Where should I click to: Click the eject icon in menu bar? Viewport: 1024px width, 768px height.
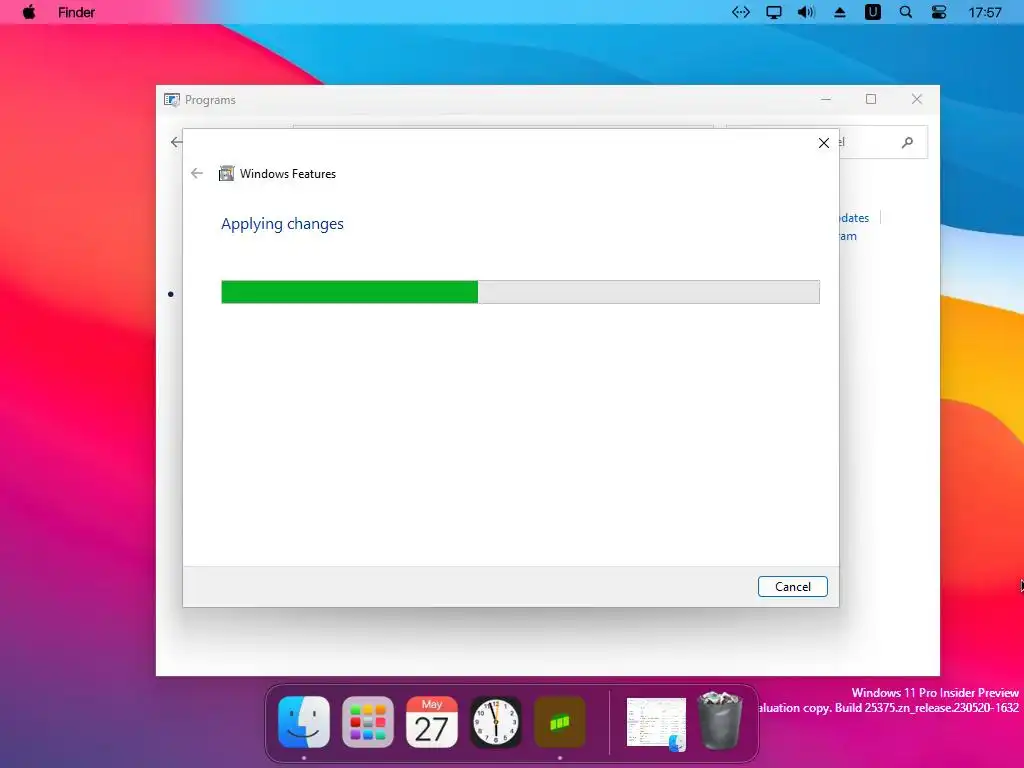coord(840,12)
